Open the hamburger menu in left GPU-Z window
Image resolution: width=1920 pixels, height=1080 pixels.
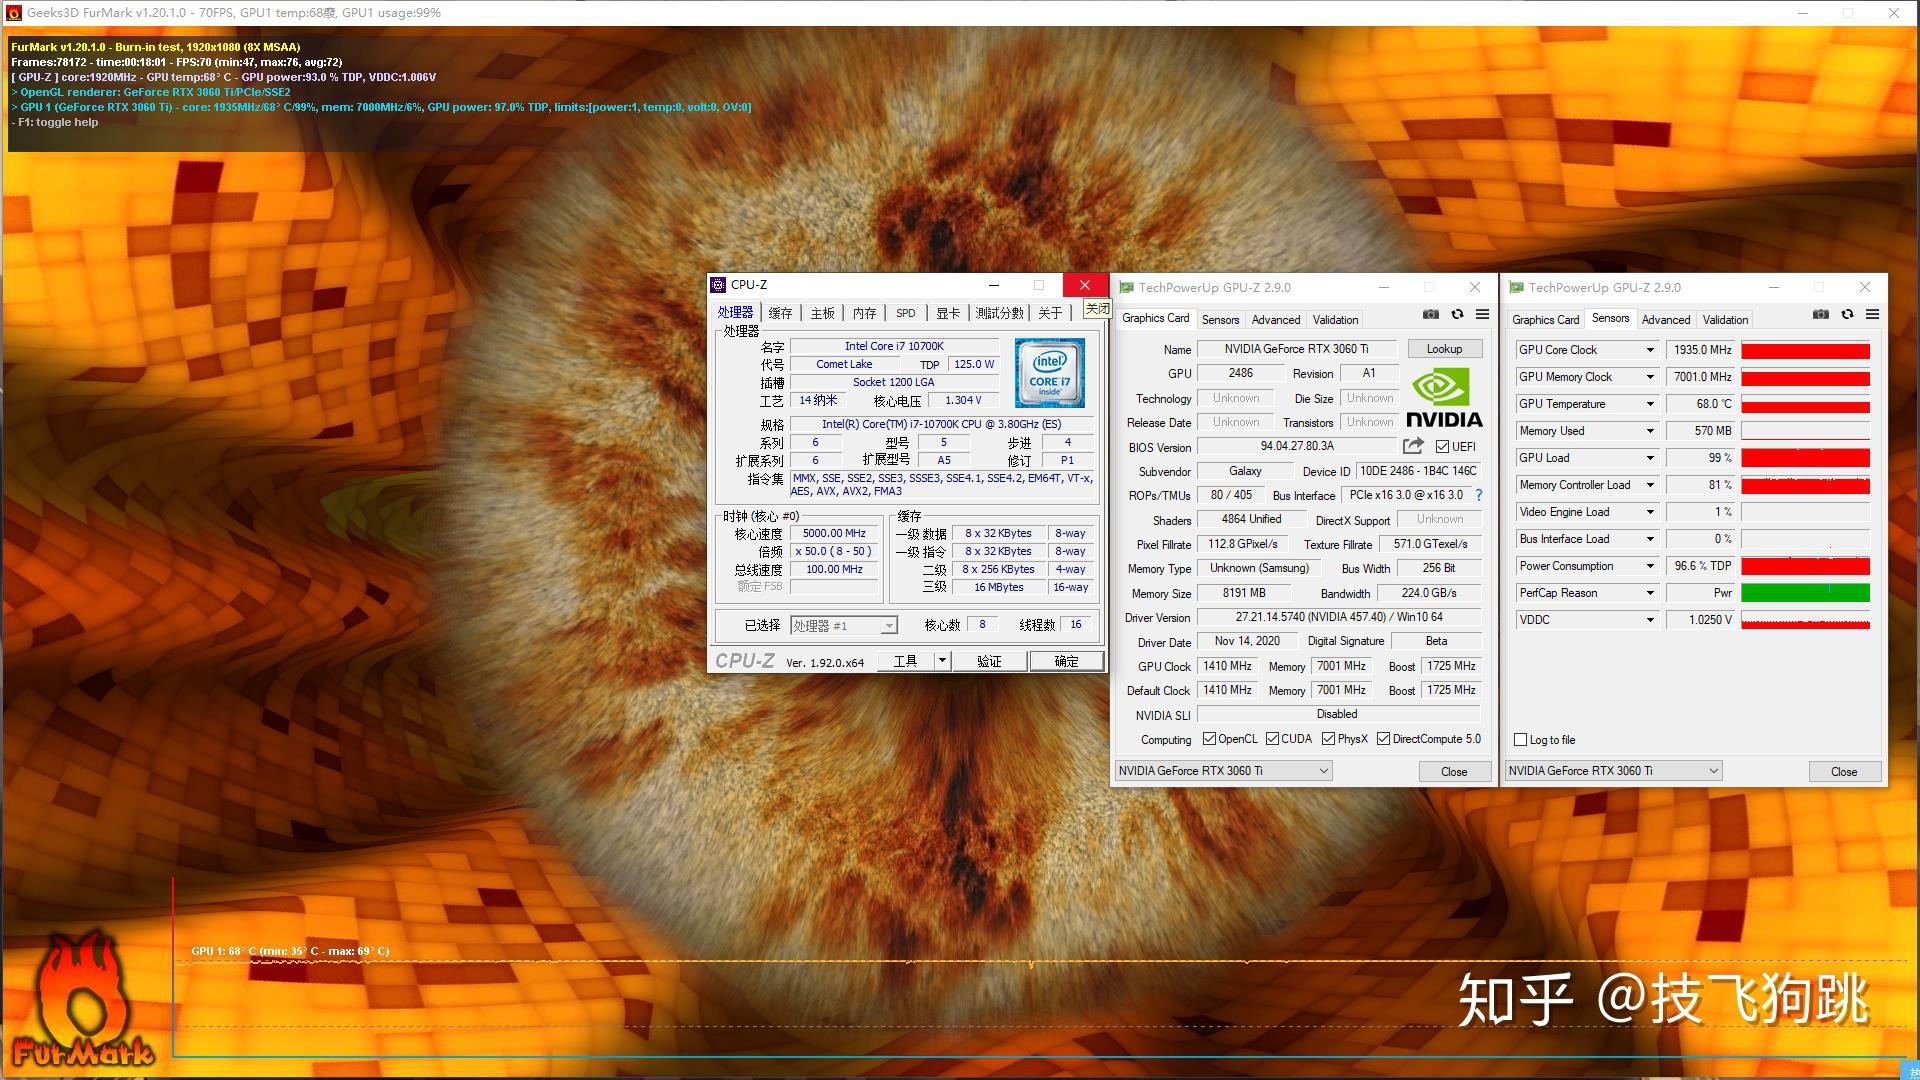tap(1482, 315)
